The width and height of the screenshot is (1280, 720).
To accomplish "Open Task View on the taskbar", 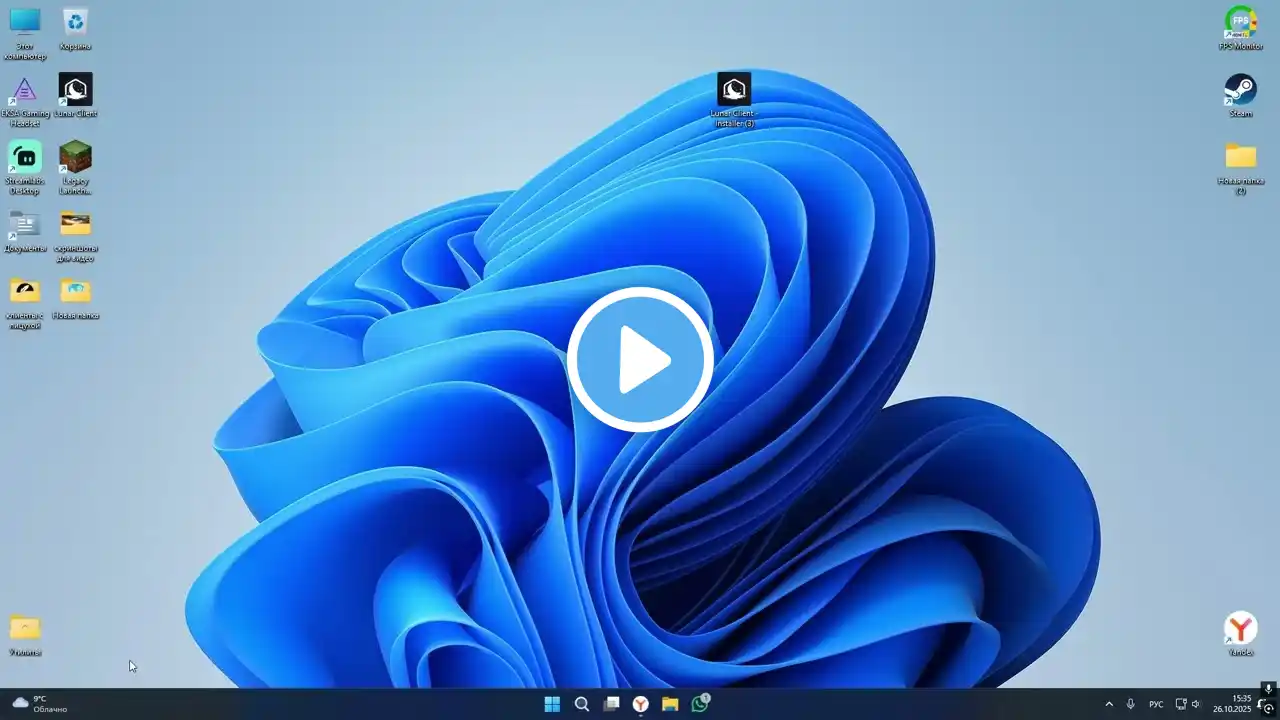I will pos(611,704).
